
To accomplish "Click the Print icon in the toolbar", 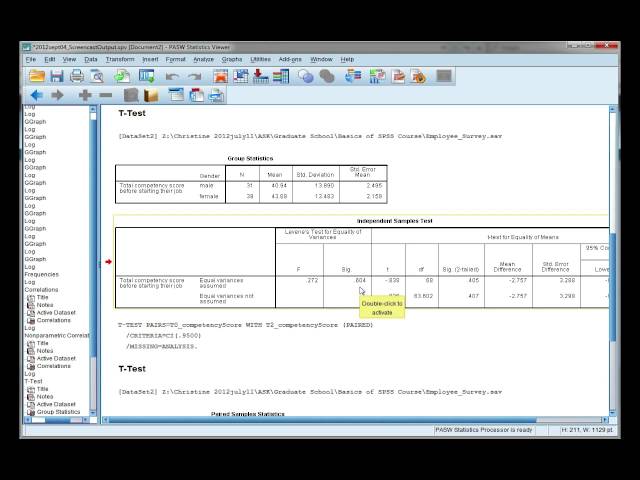I will 77,76.
